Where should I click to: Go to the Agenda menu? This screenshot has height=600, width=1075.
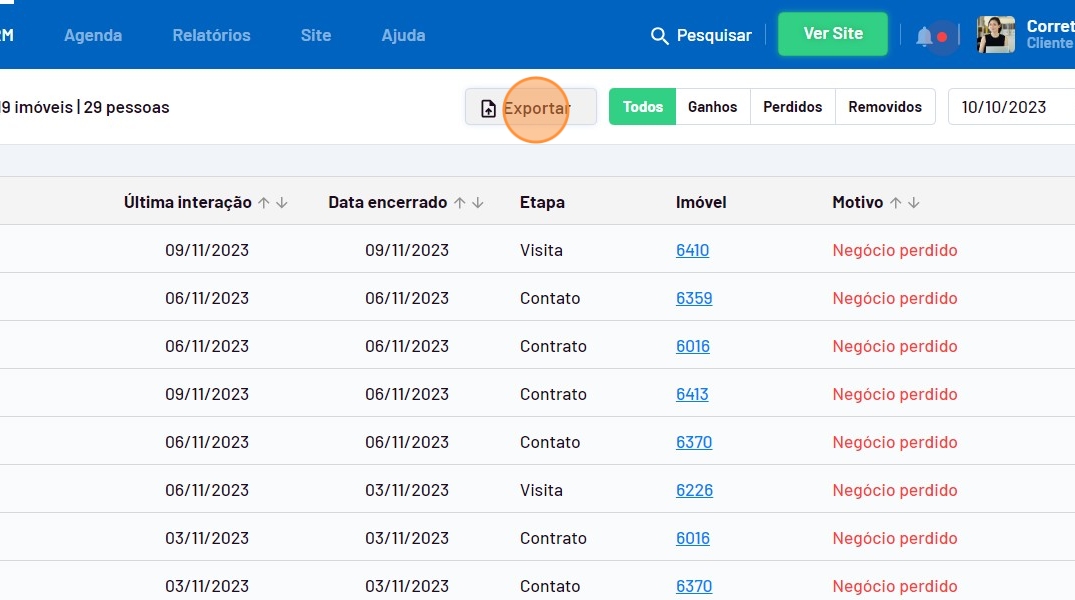[x=93, y=35]
